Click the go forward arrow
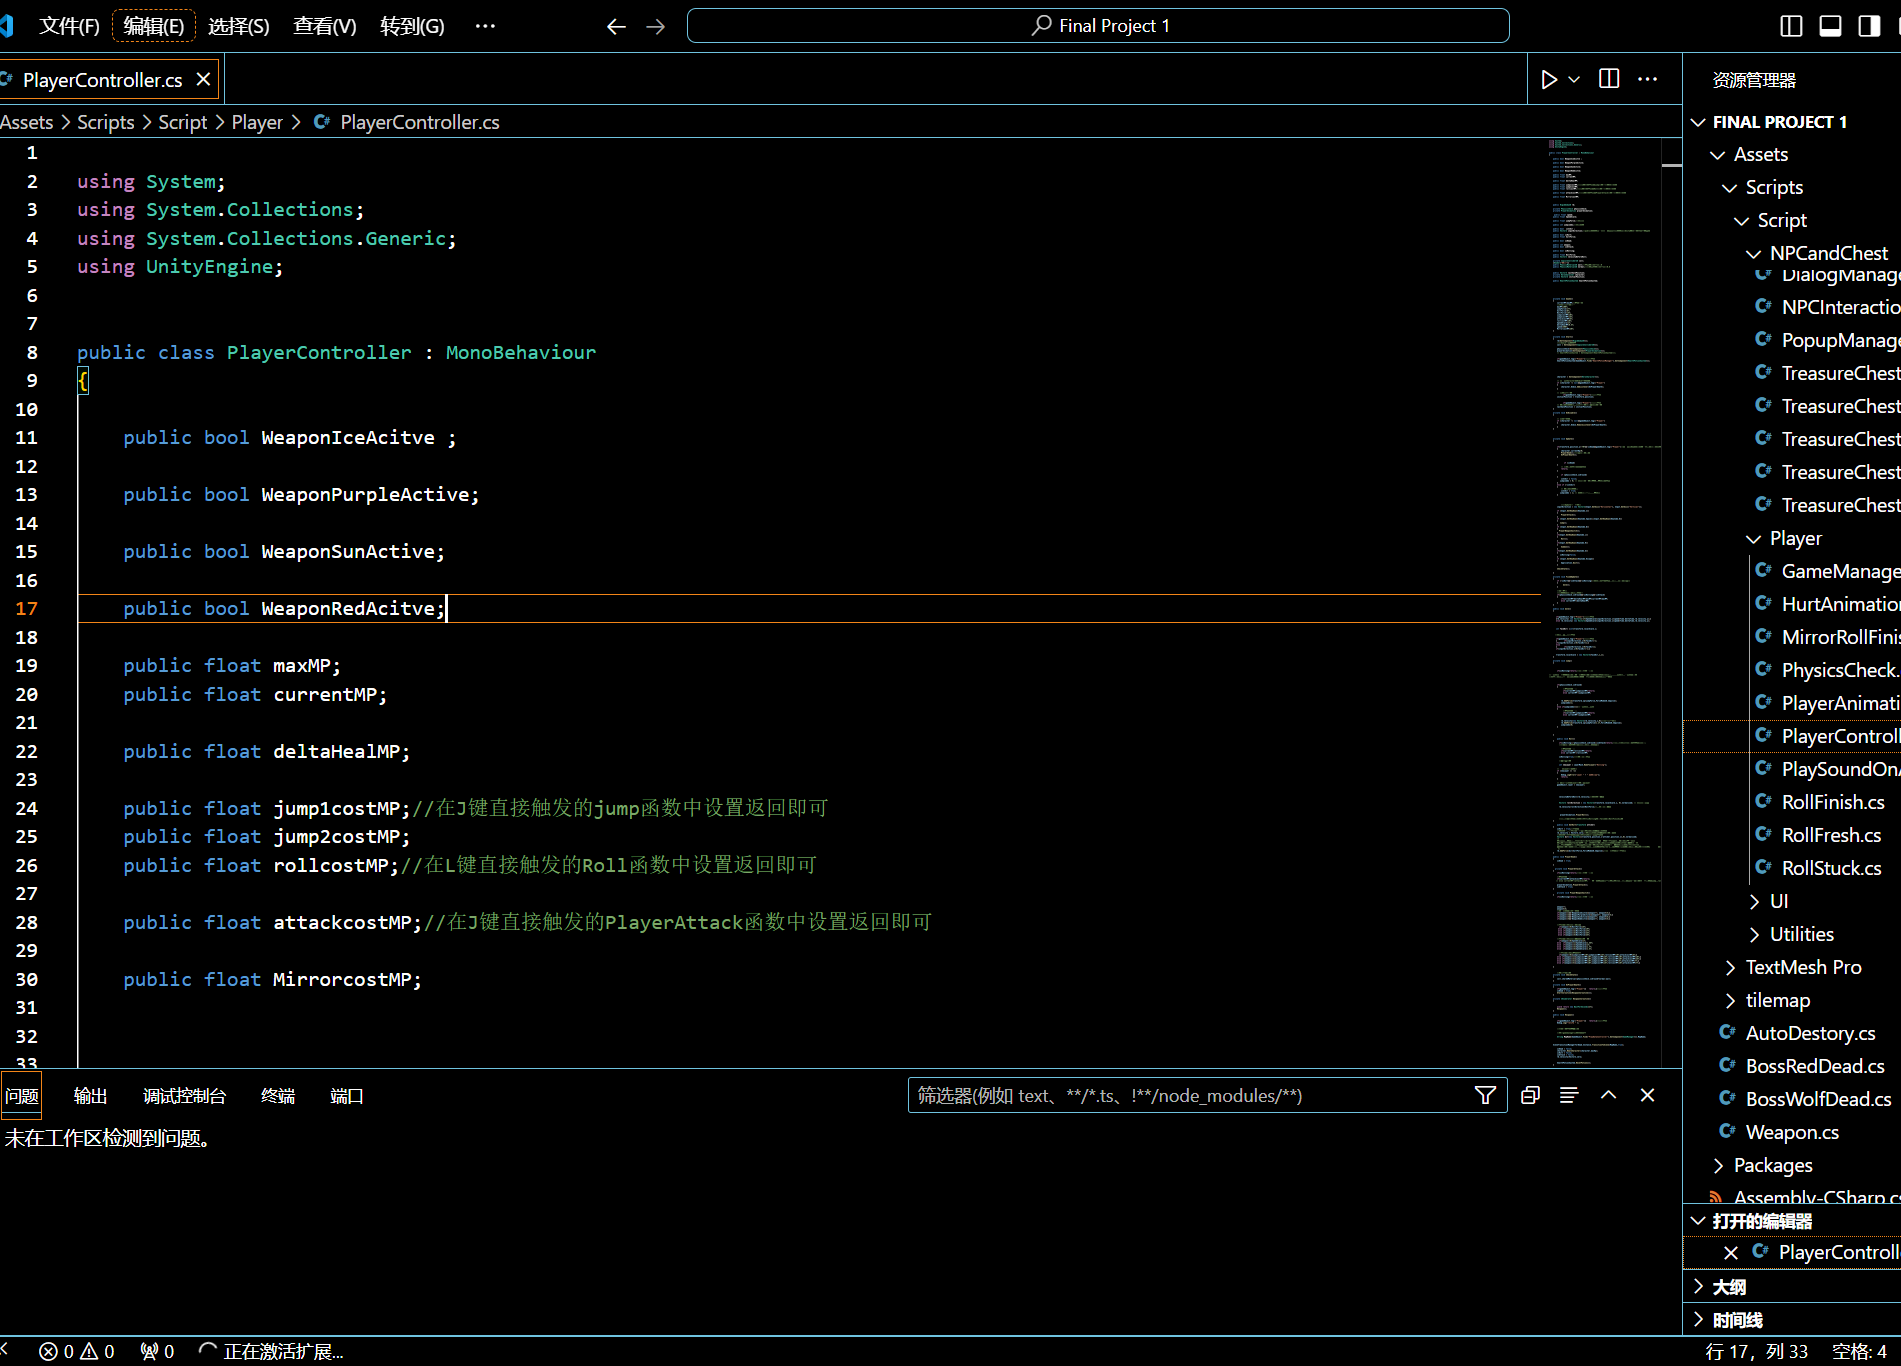1901x1366 pixels. point(656,26)
